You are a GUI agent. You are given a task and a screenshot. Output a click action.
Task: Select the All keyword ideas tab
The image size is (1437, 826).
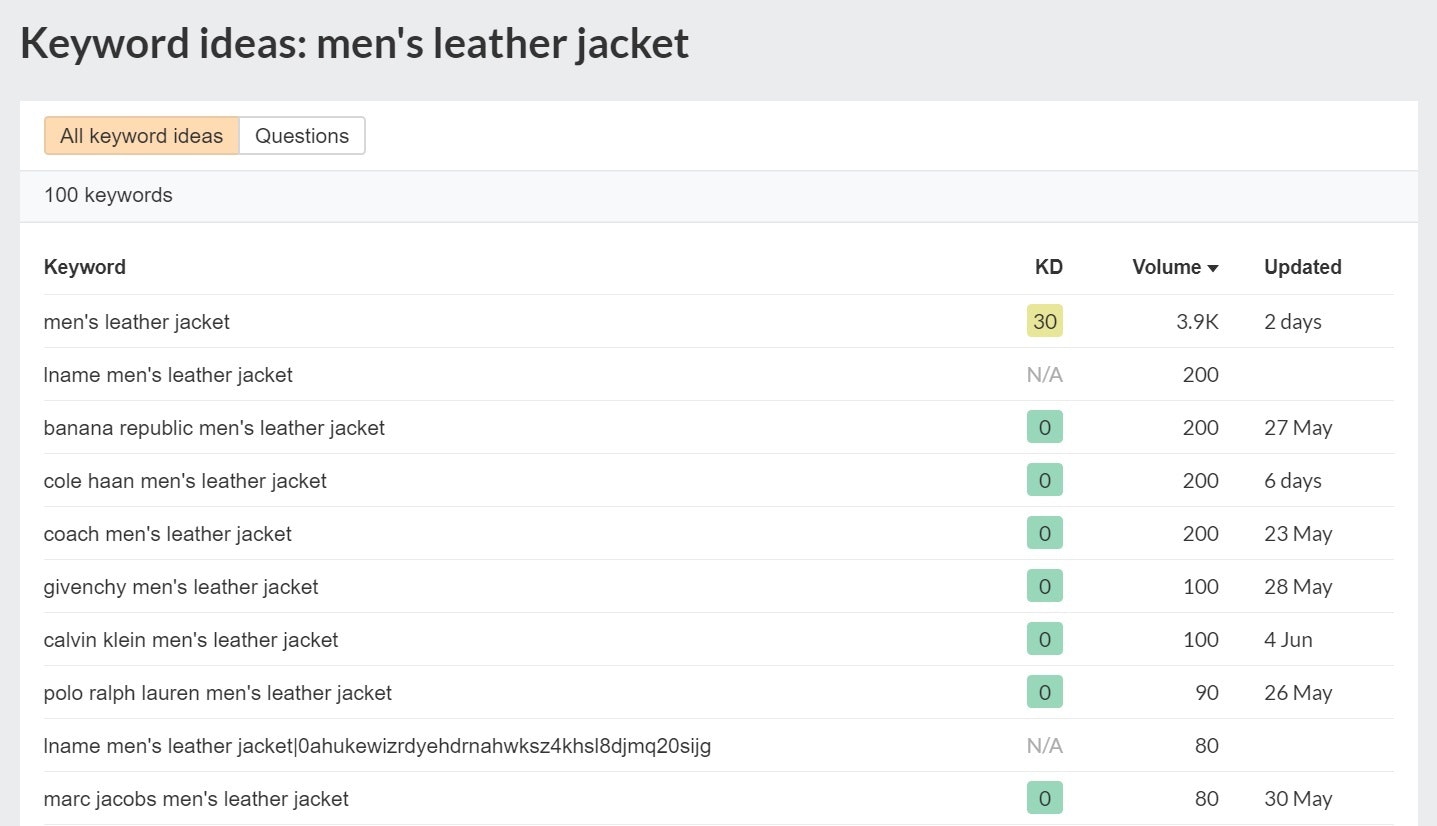pyautogui.click(x=141, y=136)
